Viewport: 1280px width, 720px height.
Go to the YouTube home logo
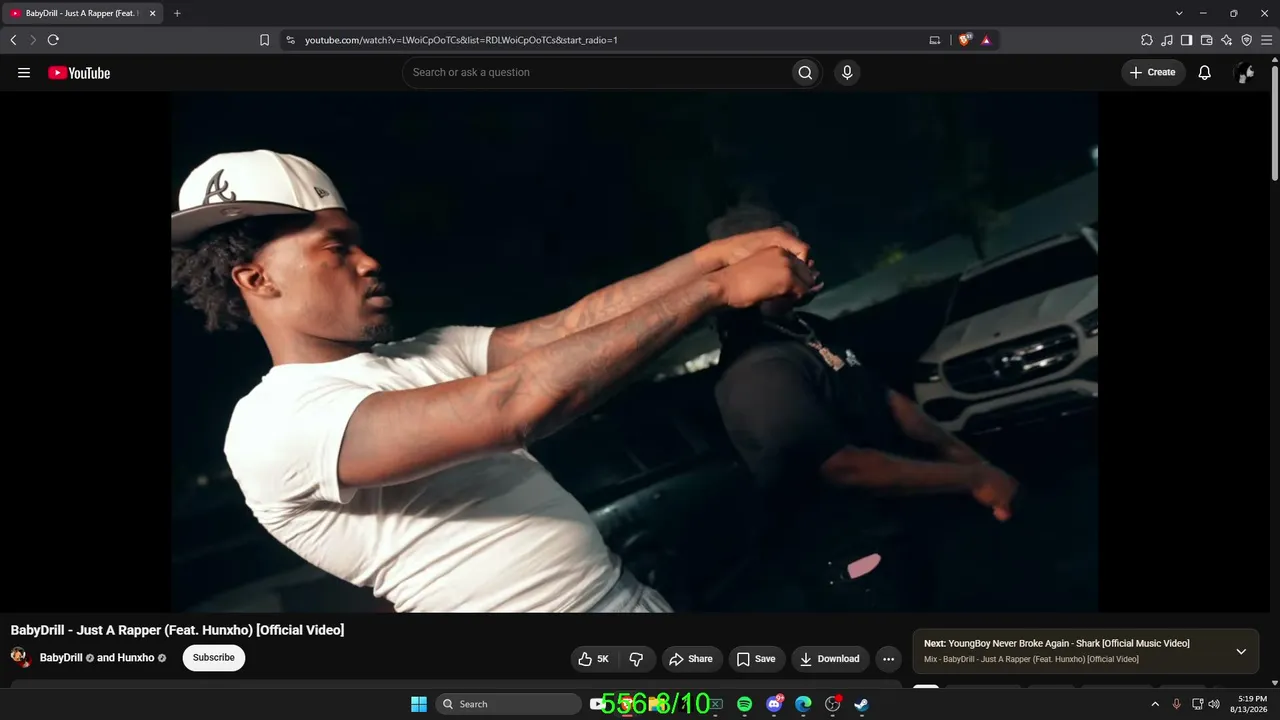click(x=79, y=72)
